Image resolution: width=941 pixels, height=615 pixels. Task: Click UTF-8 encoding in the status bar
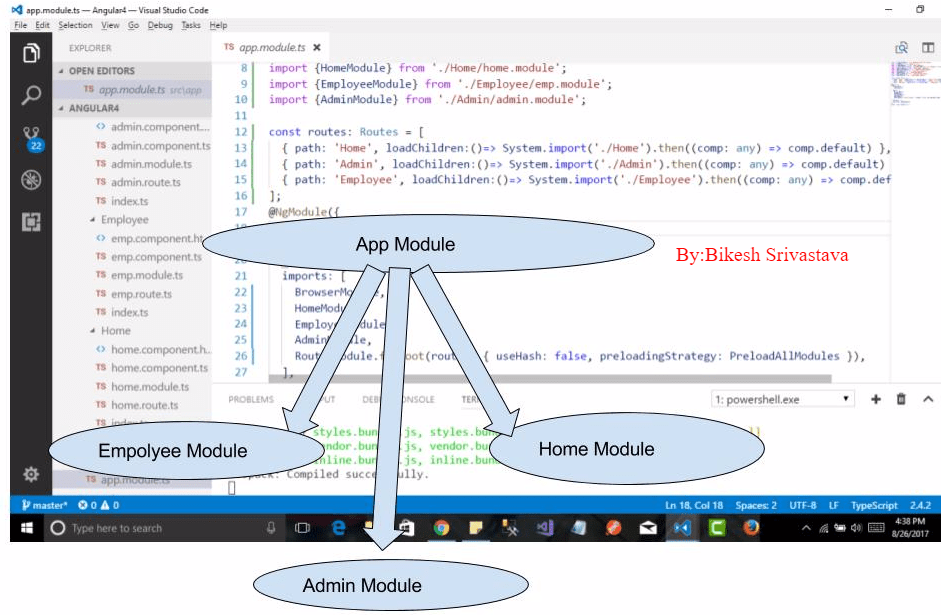coord(803,505)
